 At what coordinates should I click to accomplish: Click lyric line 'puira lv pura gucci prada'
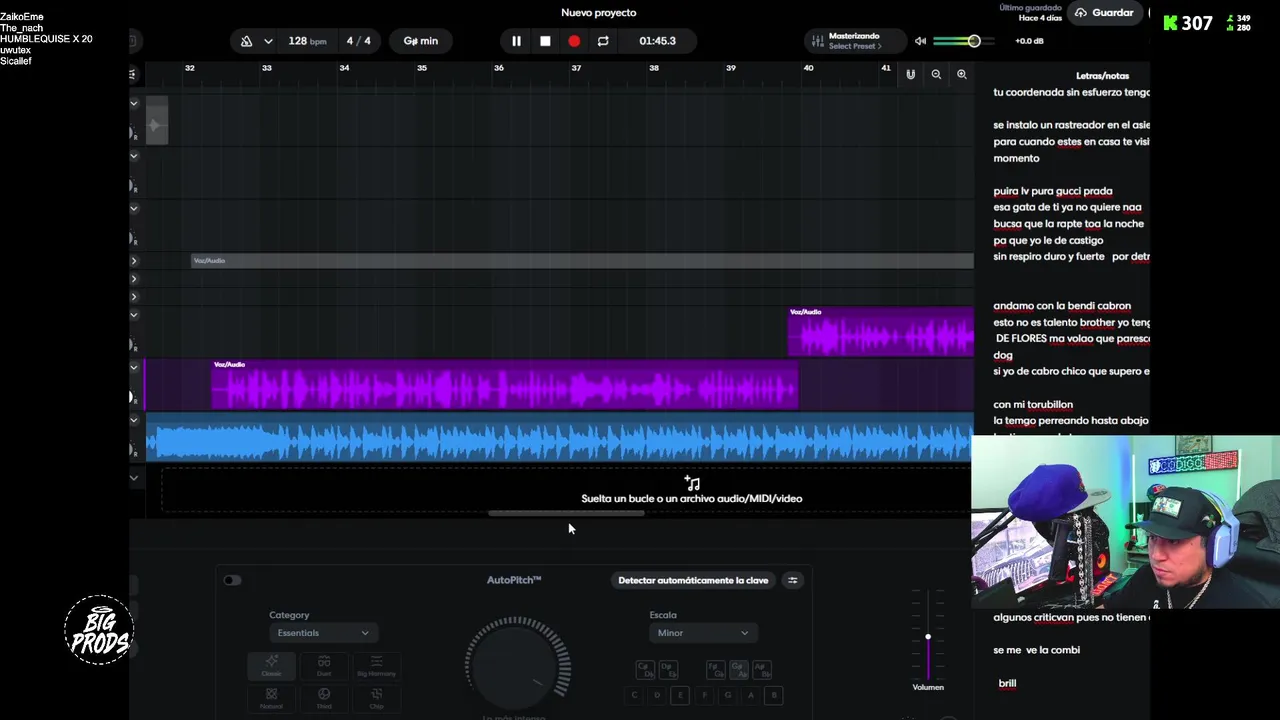coord(1053,191)
